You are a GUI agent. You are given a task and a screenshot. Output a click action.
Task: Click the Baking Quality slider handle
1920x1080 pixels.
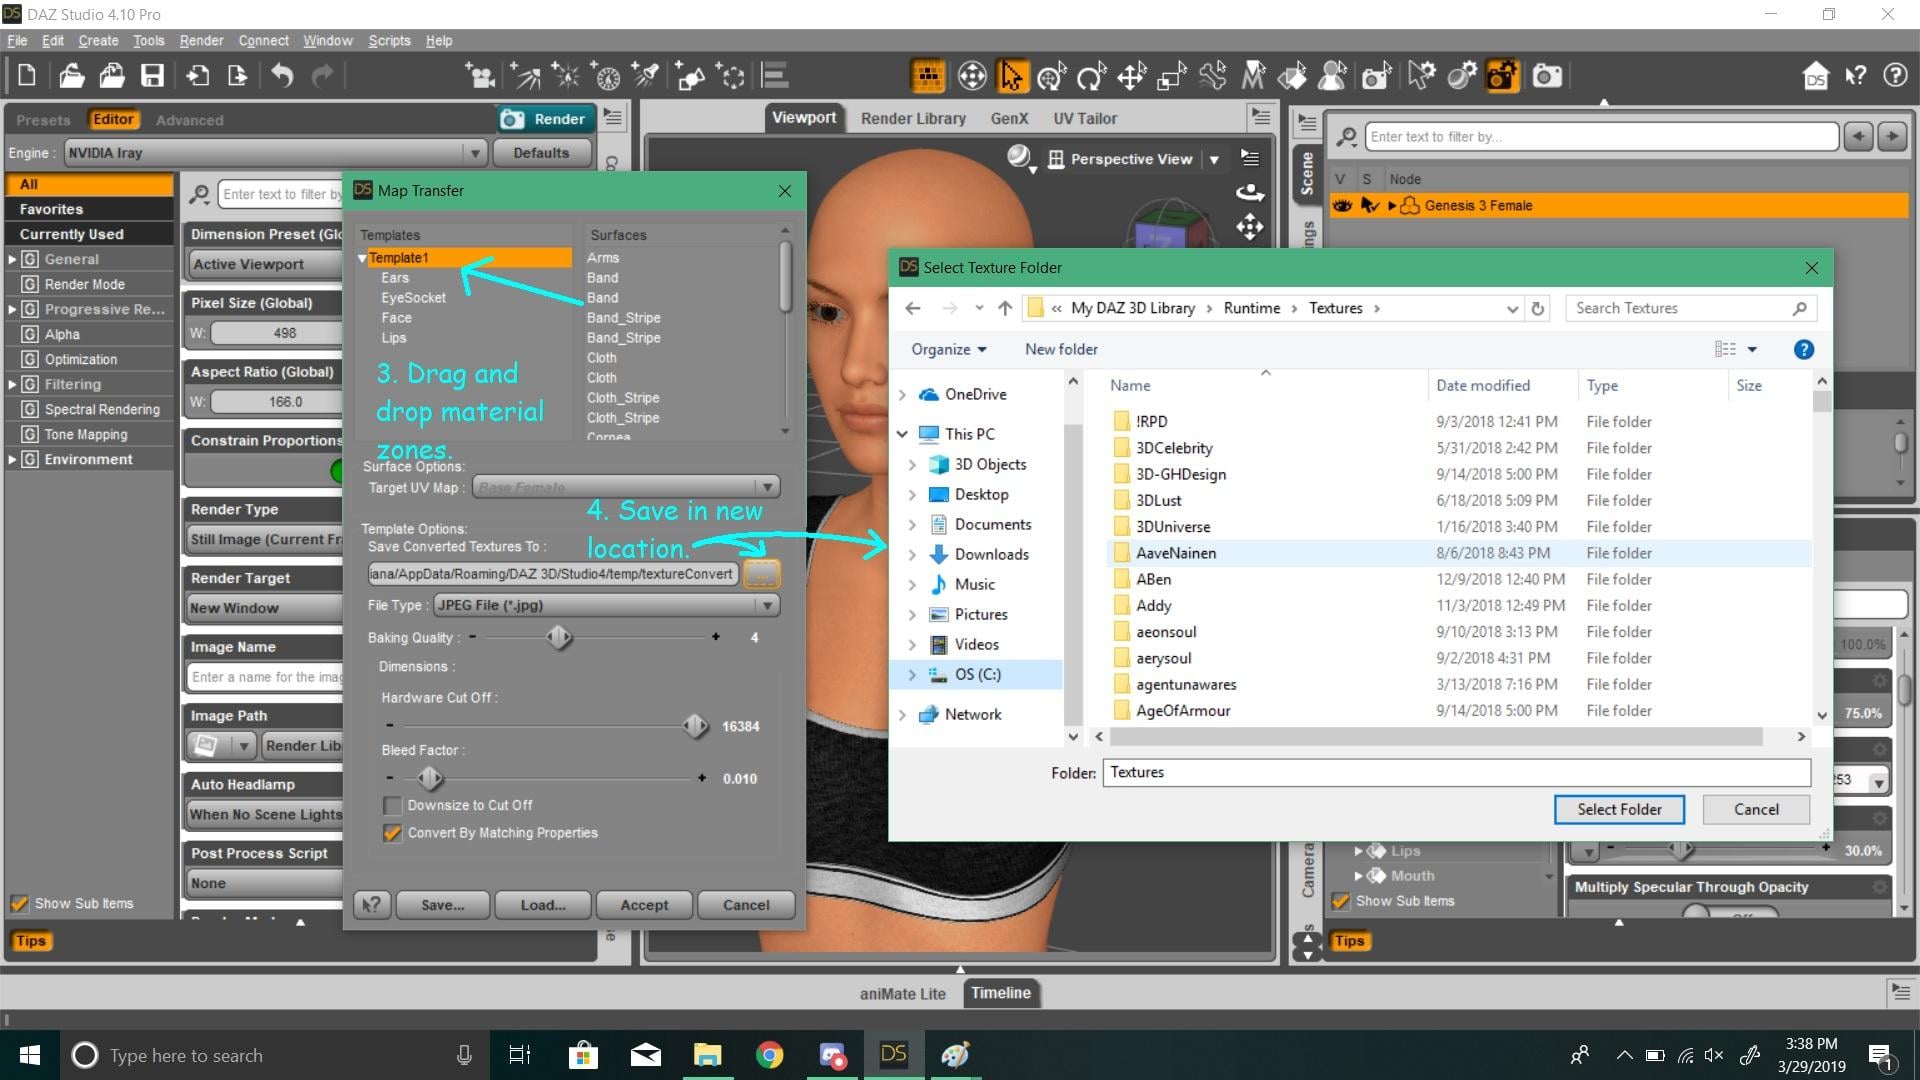pos(559,637)
